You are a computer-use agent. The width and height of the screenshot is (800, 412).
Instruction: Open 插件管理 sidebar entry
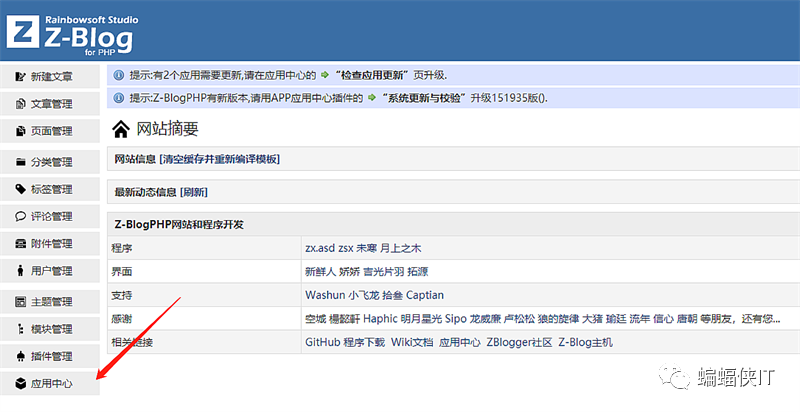(50, 356)
